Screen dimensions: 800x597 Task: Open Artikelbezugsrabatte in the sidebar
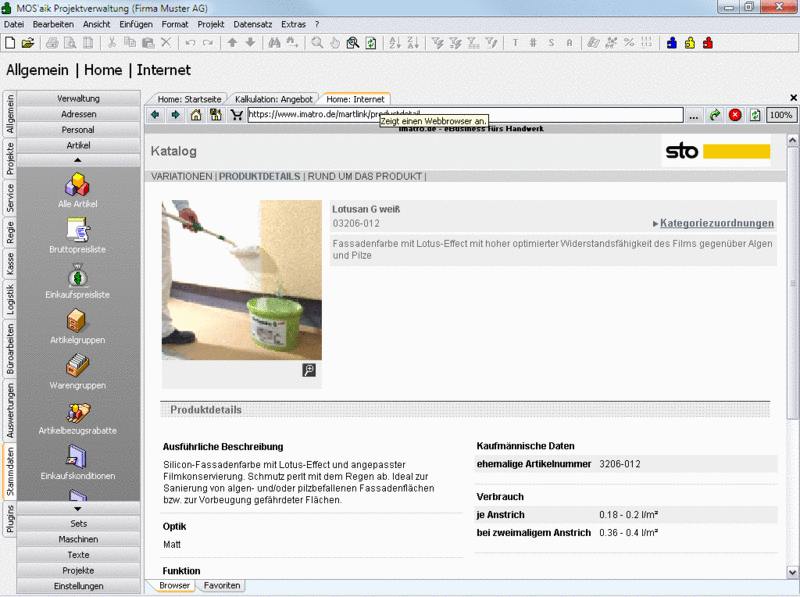78,417
